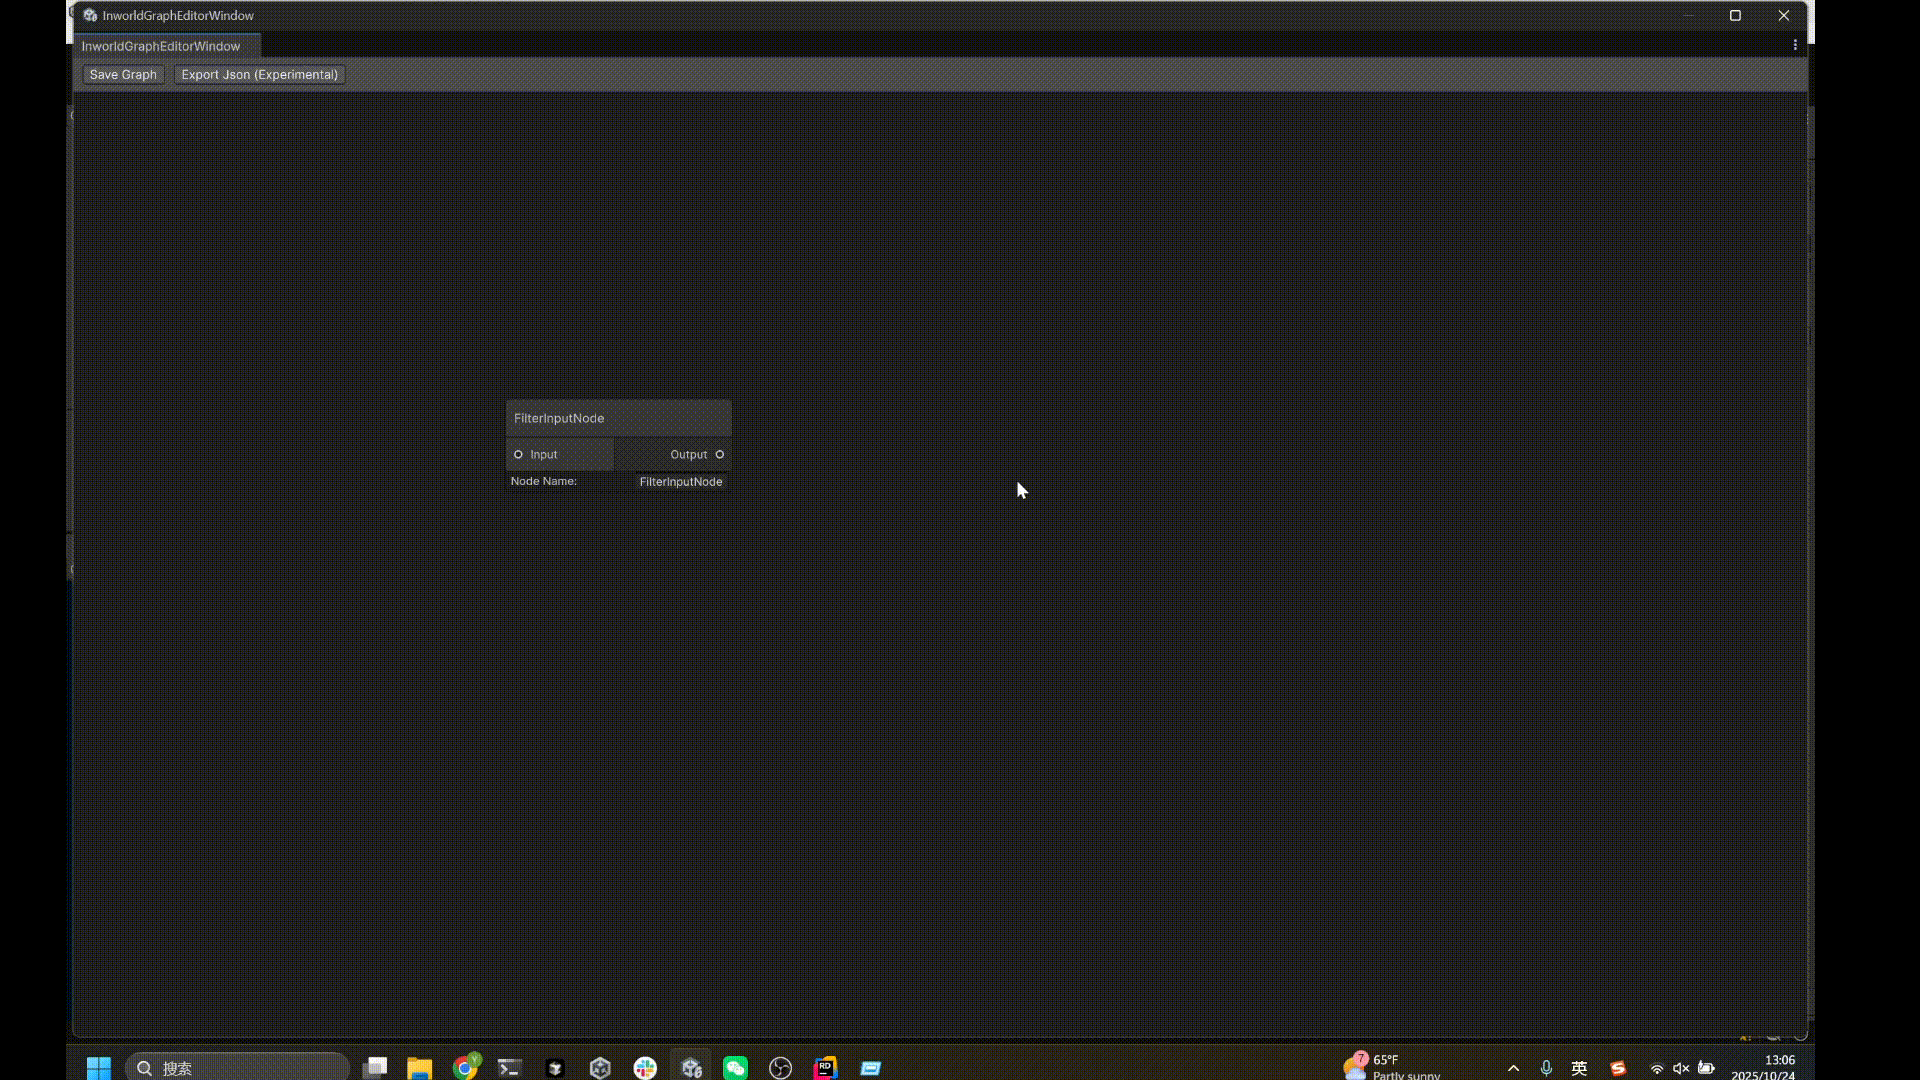
Task: Click the Save Graph button
Action: 122,74
